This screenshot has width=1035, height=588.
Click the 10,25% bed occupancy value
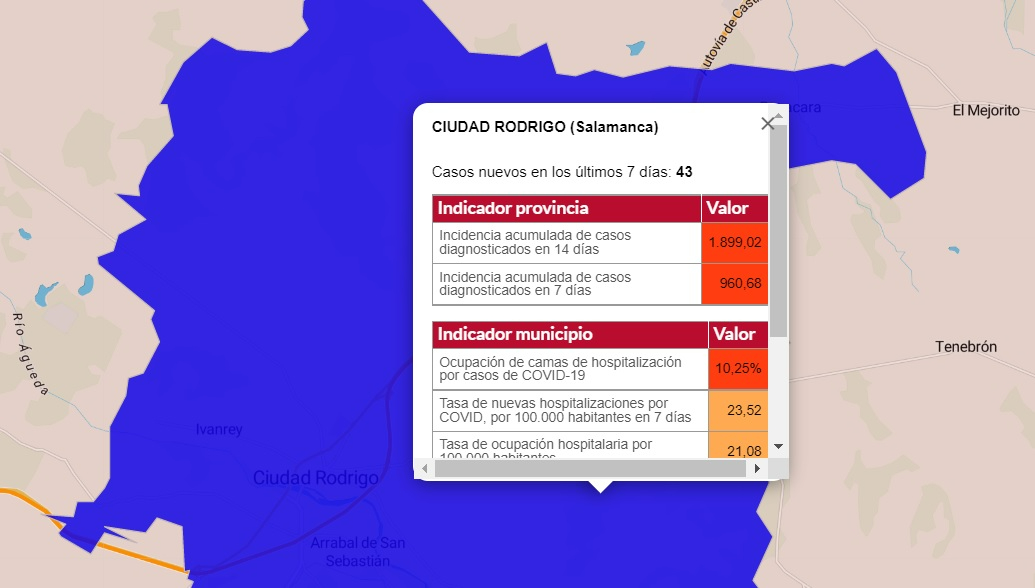738,369
